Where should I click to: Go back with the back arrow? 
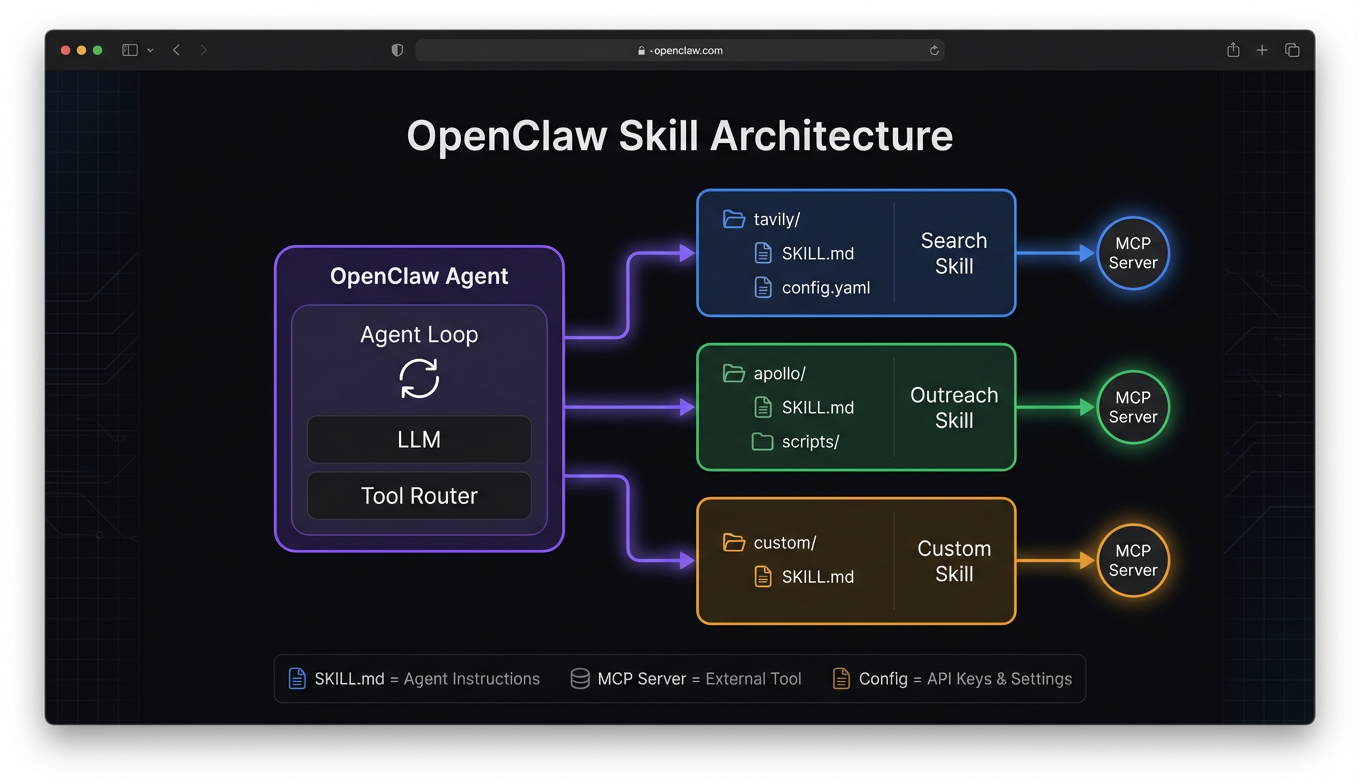click(x=177, y=50)
